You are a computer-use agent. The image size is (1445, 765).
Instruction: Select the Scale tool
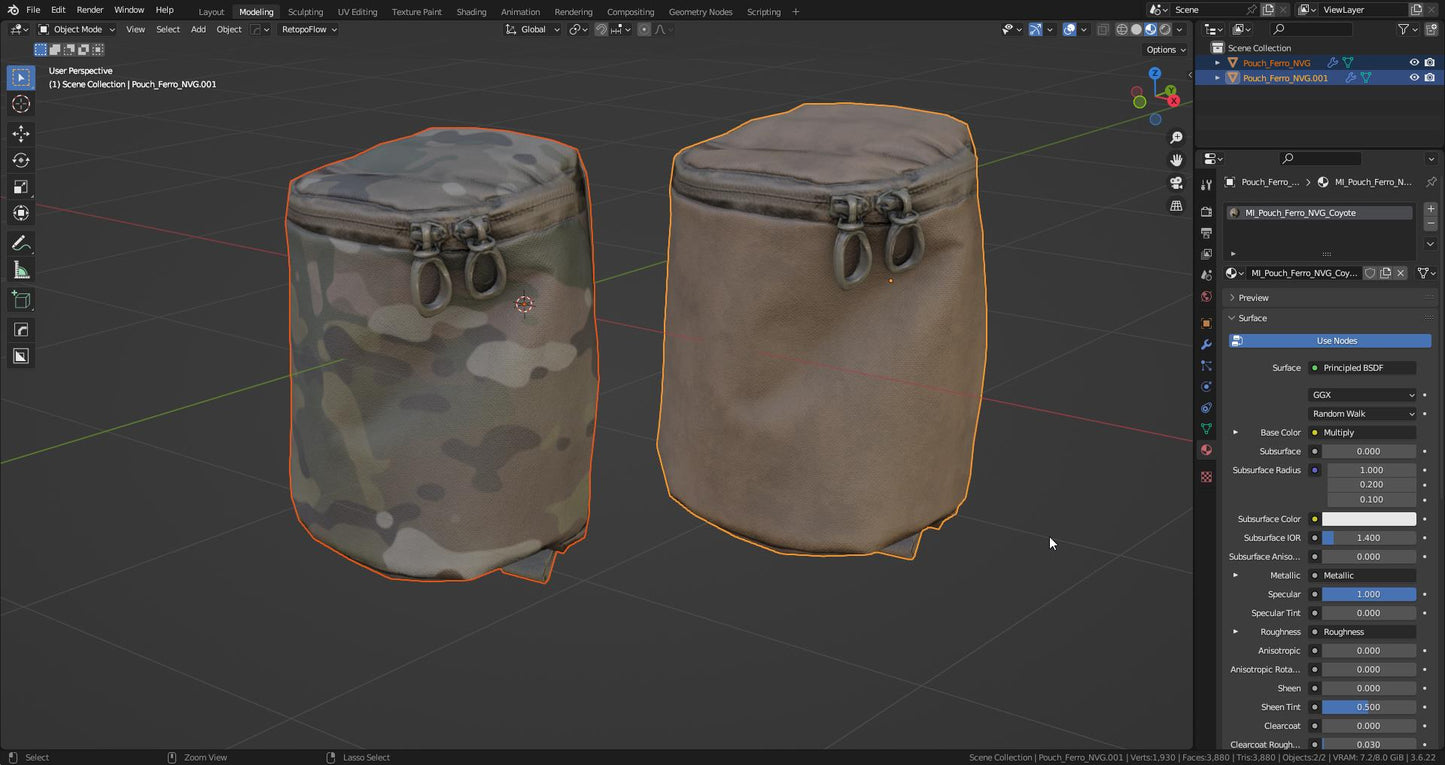21,187
